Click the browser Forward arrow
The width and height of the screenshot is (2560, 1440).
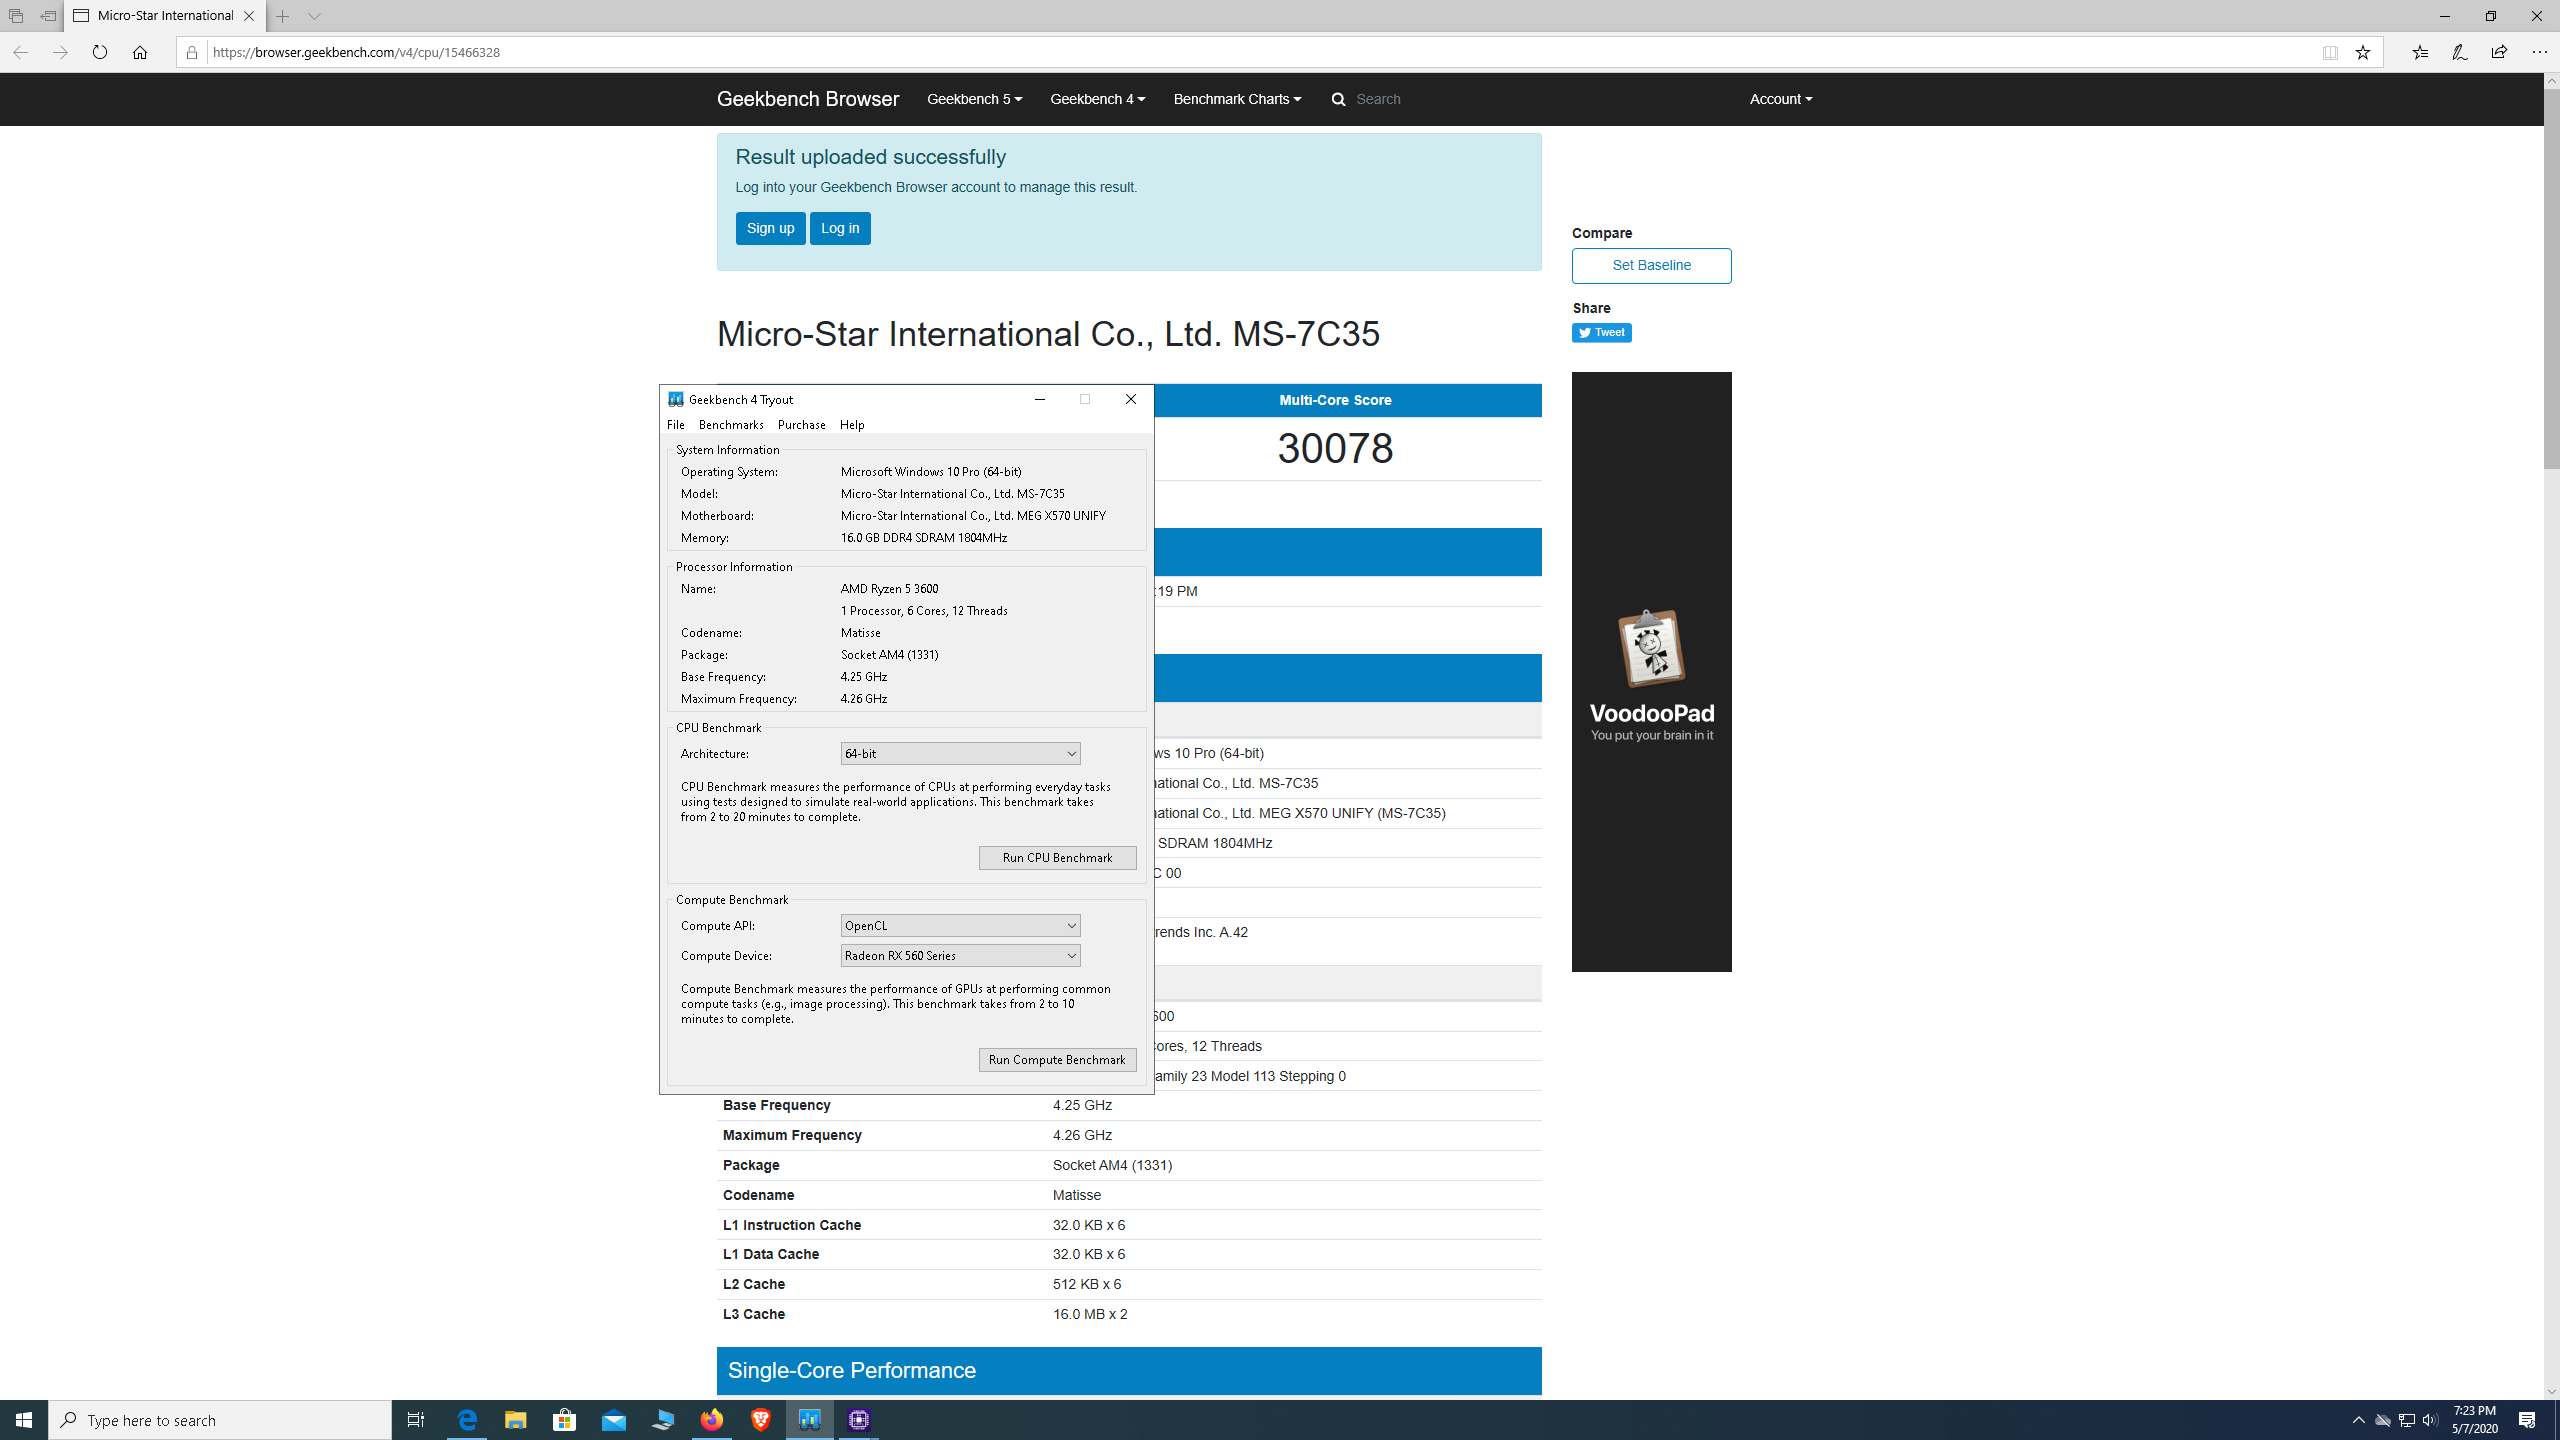[x=60, y=52]
